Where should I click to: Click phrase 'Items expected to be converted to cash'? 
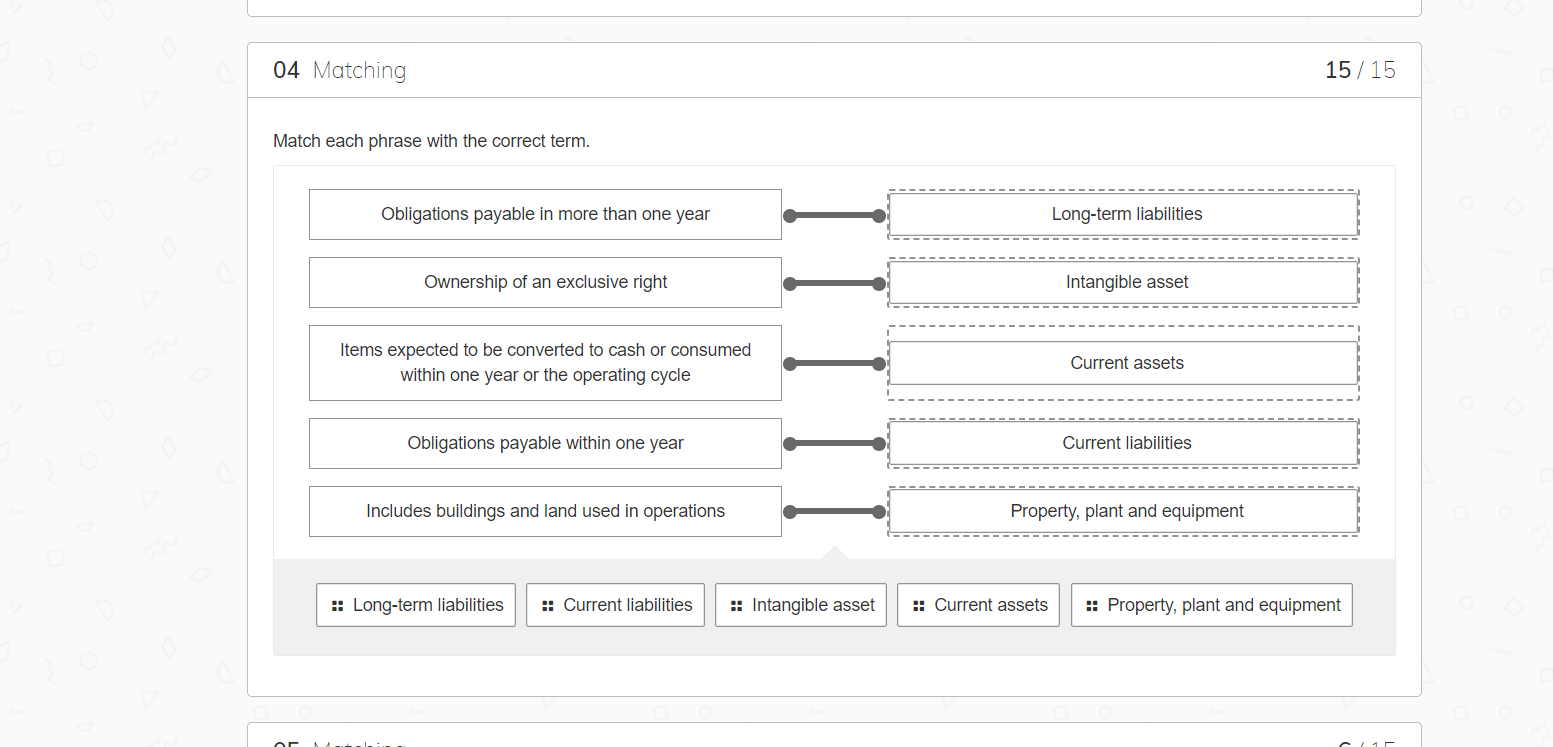coord(545,362)
